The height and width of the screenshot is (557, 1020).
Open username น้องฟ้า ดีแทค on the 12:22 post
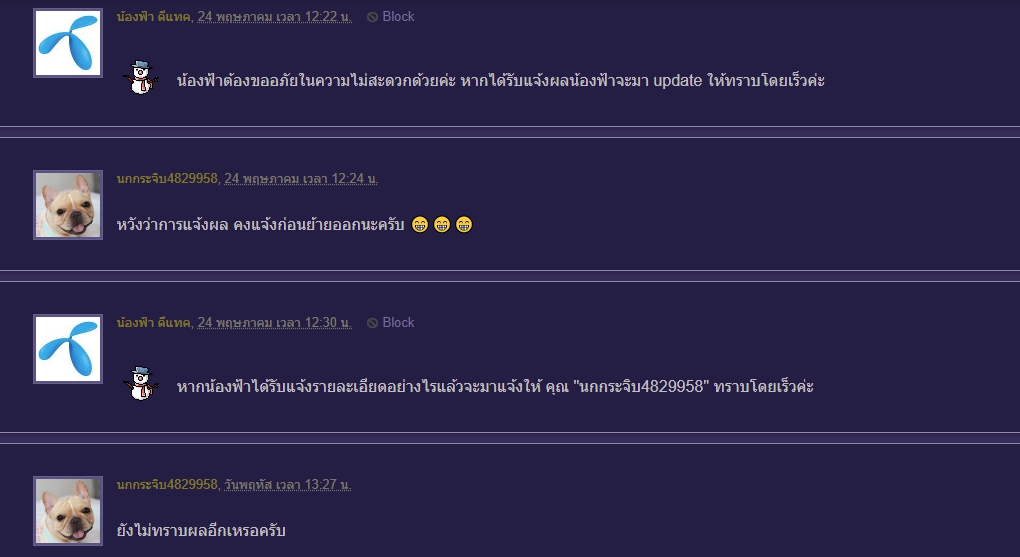pos(153,17)
